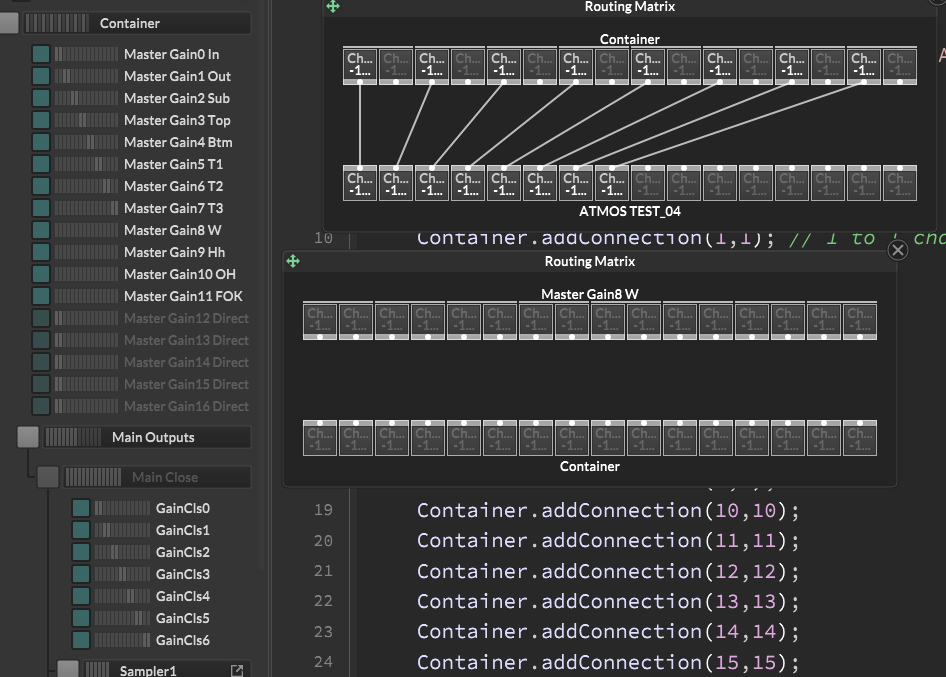Click last source channel of Container matrix
946x677 pixels.
point(900,65)
